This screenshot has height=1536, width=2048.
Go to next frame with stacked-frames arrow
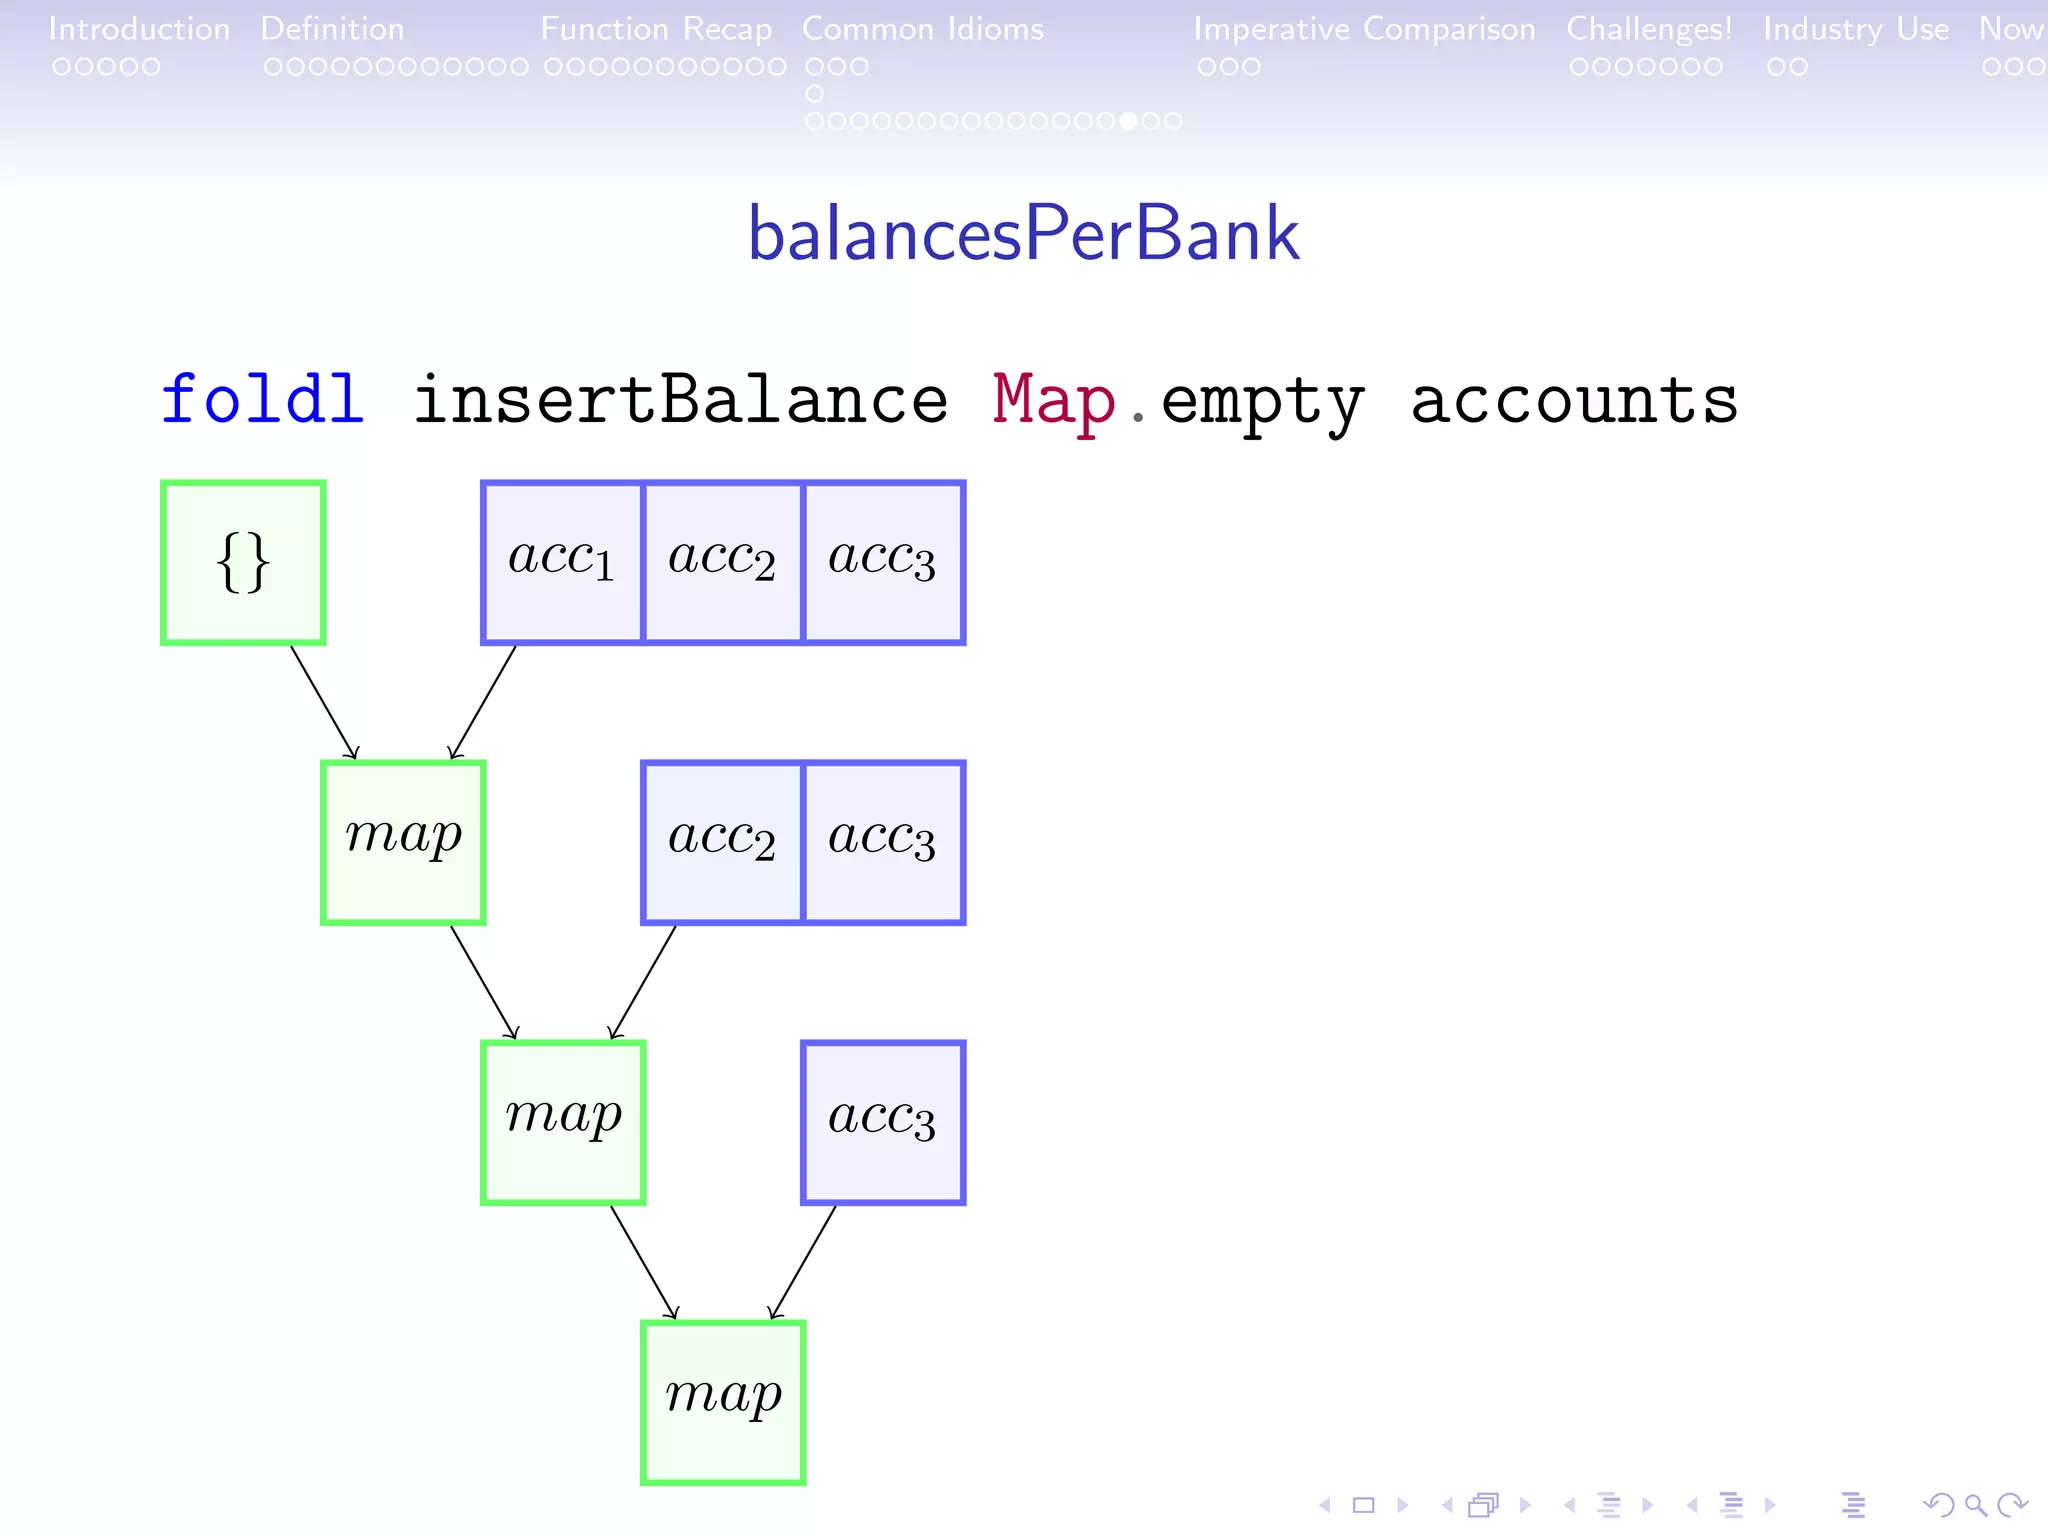1525,1505
